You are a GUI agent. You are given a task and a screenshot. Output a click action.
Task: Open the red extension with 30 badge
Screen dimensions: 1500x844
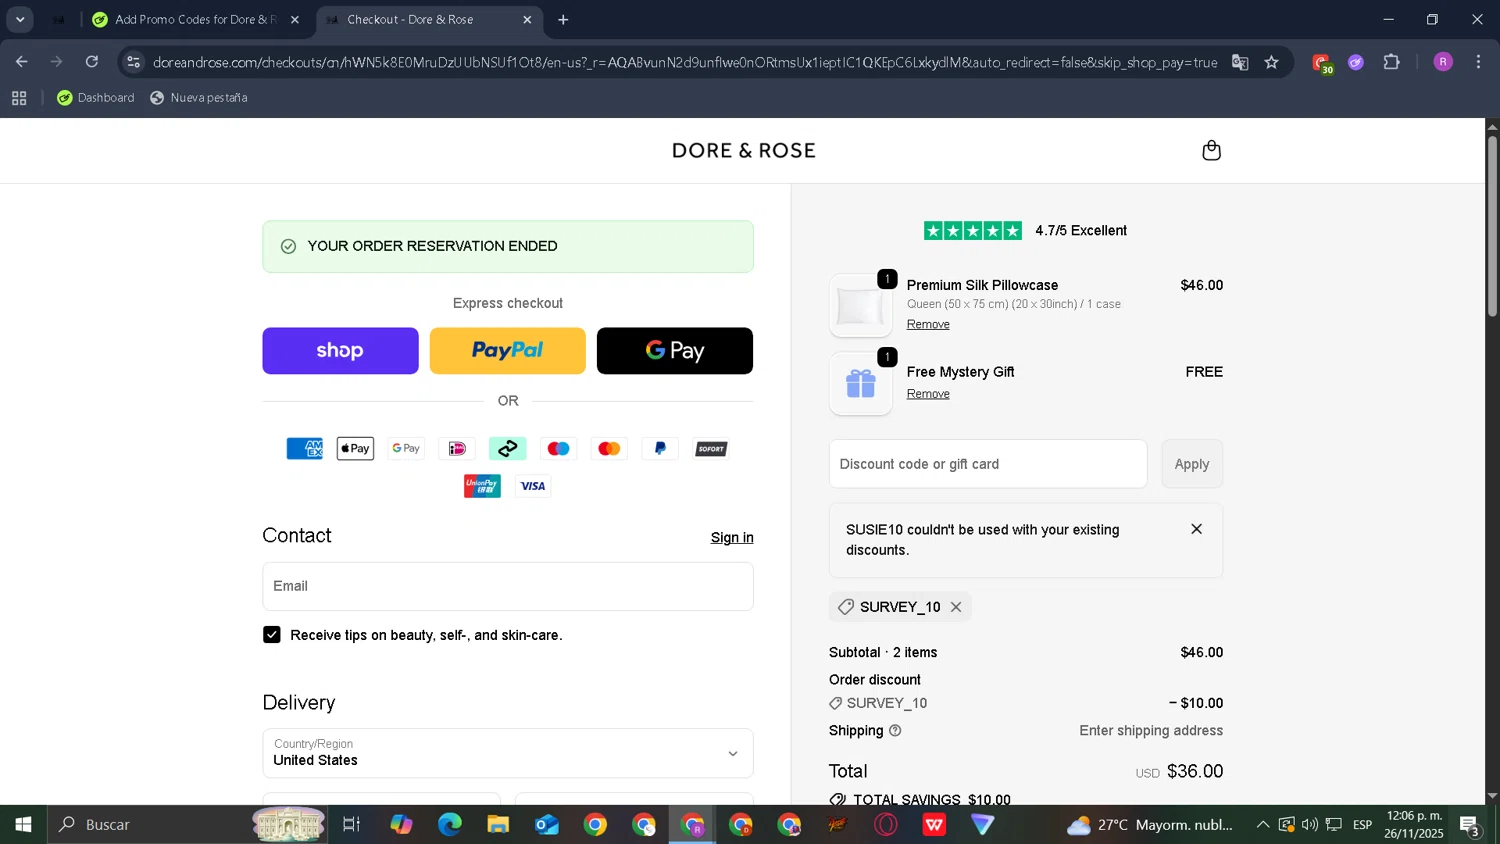[1322, 63]
